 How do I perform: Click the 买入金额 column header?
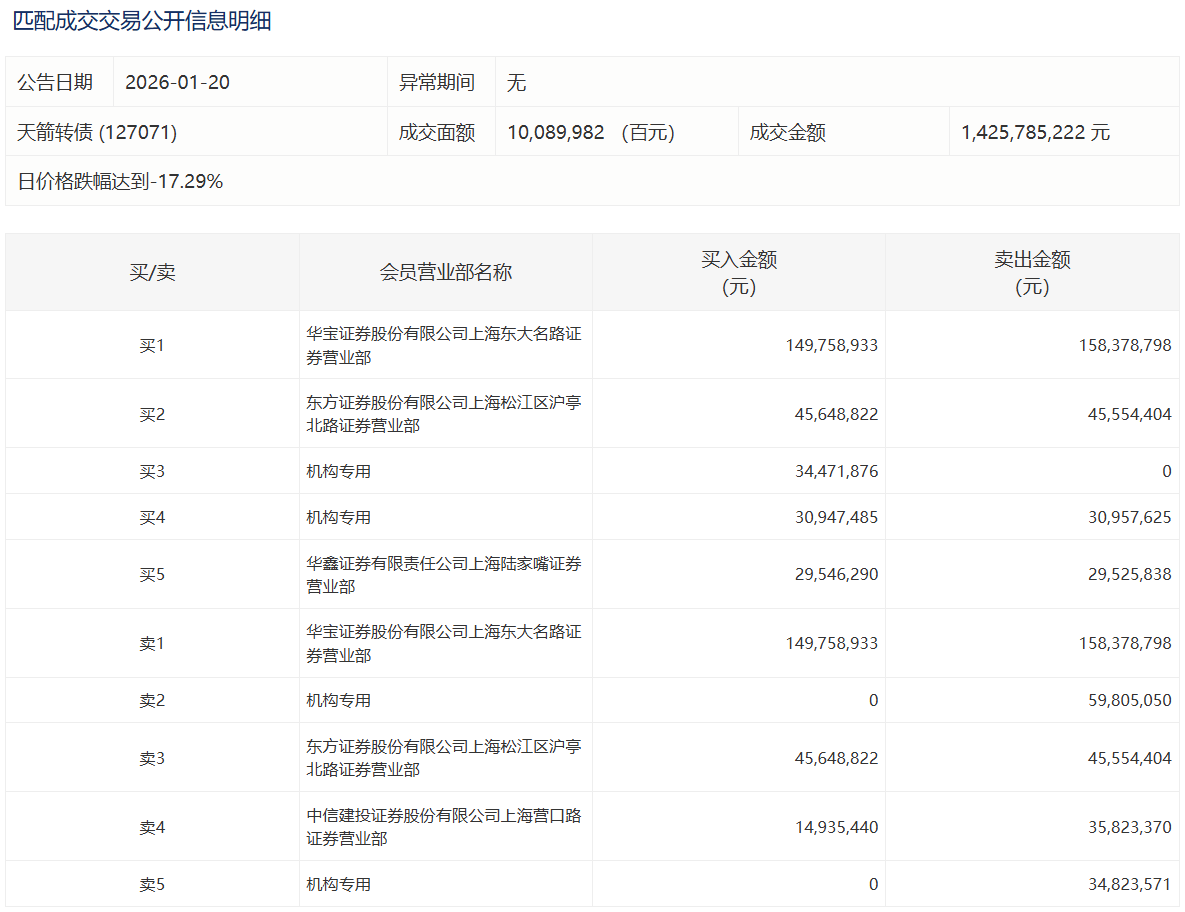(x=739, y=272)
